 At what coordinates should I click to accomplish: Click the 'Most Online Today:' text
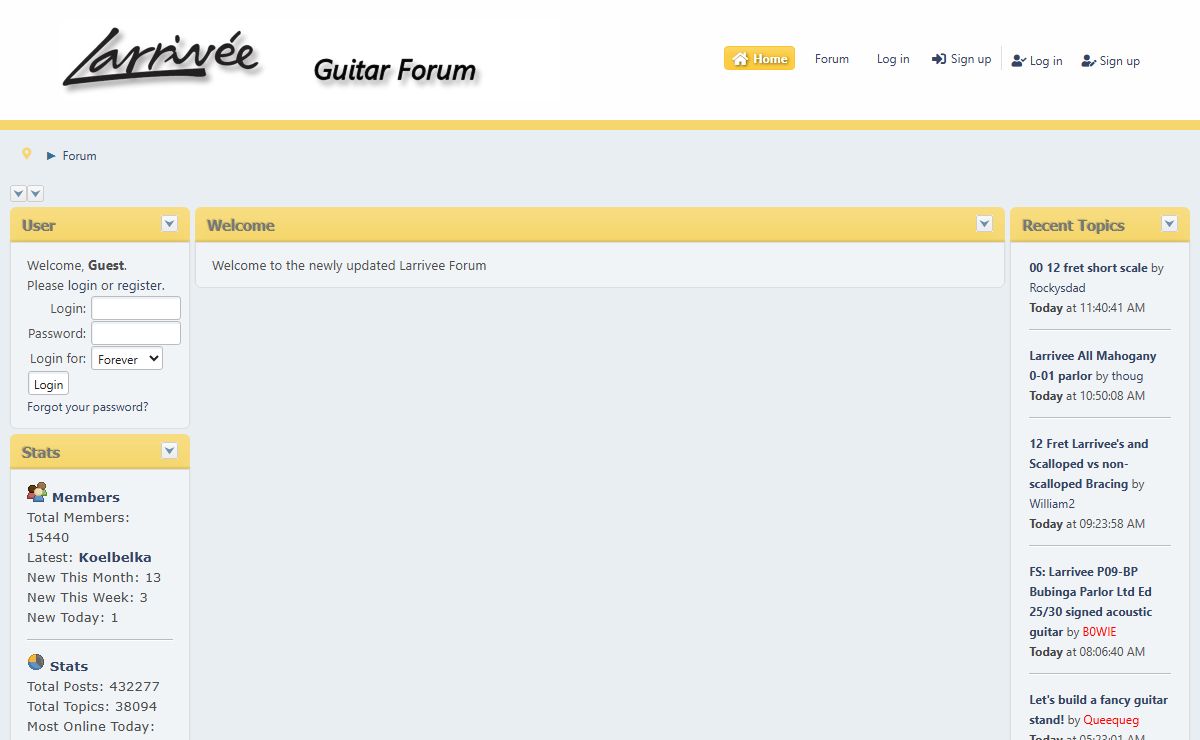pyautogui.click(x=91, y=727)
